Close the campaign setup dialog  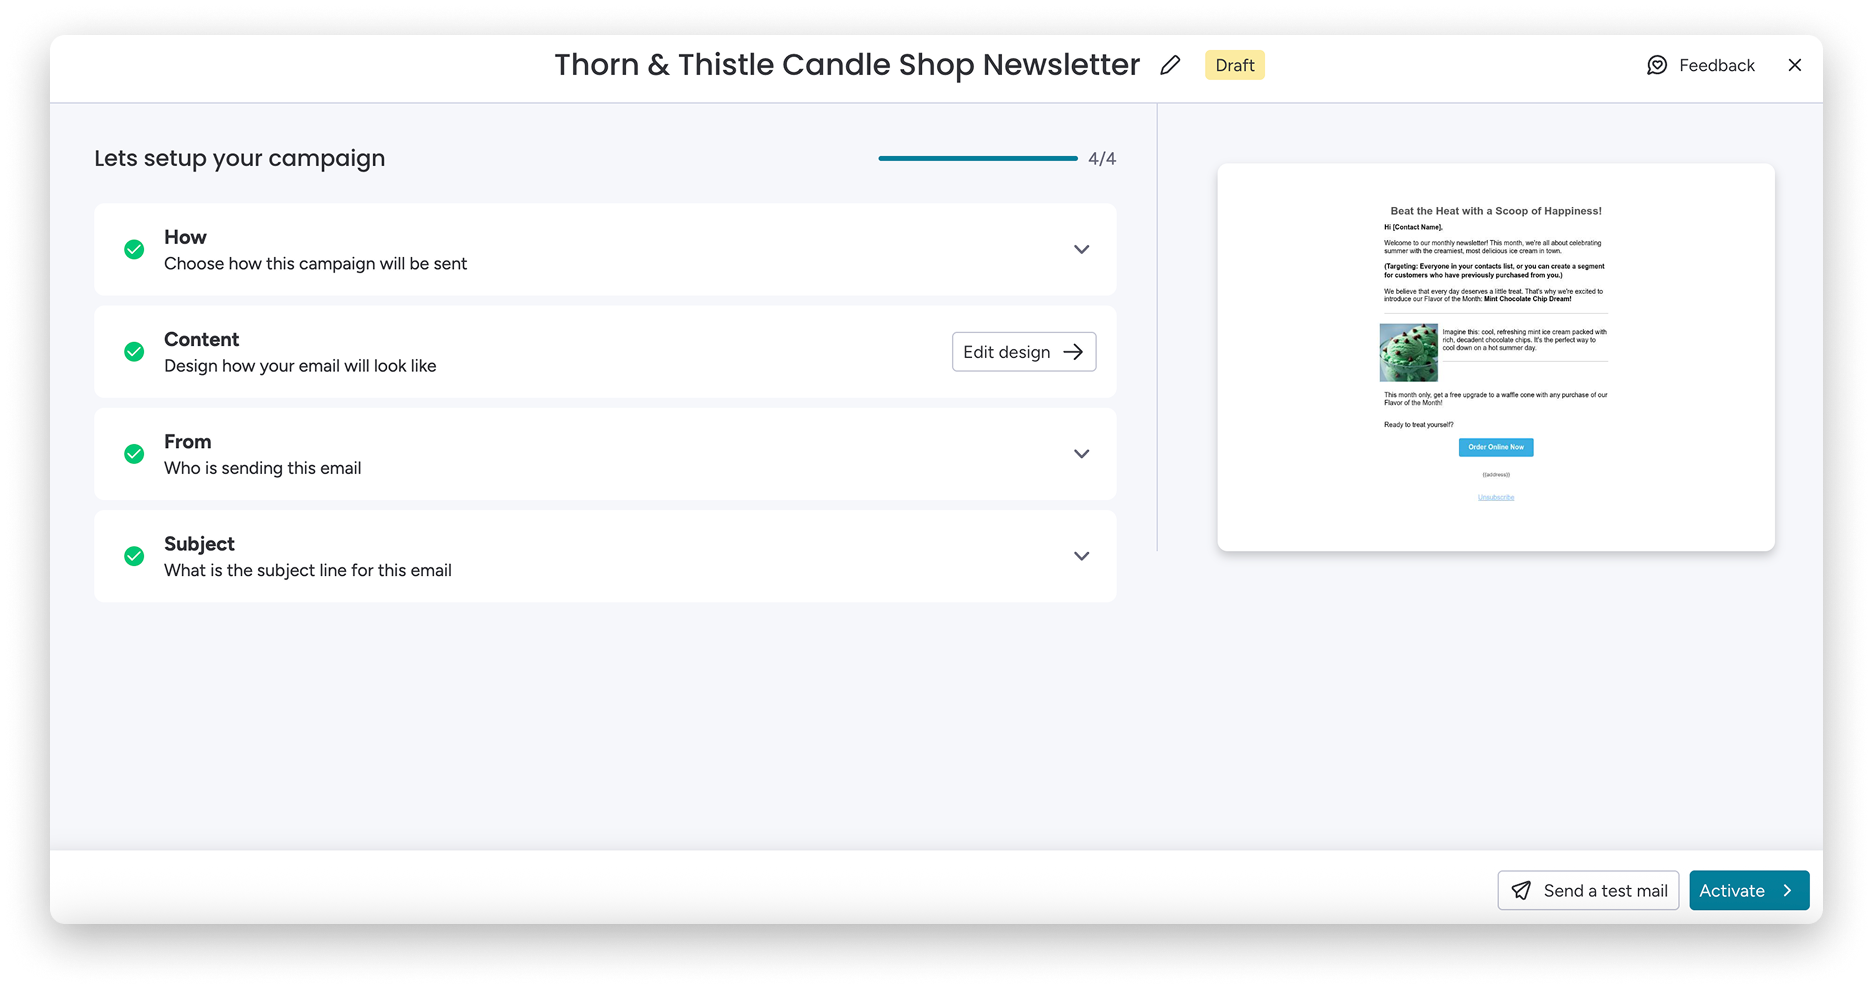[1795, 65]
